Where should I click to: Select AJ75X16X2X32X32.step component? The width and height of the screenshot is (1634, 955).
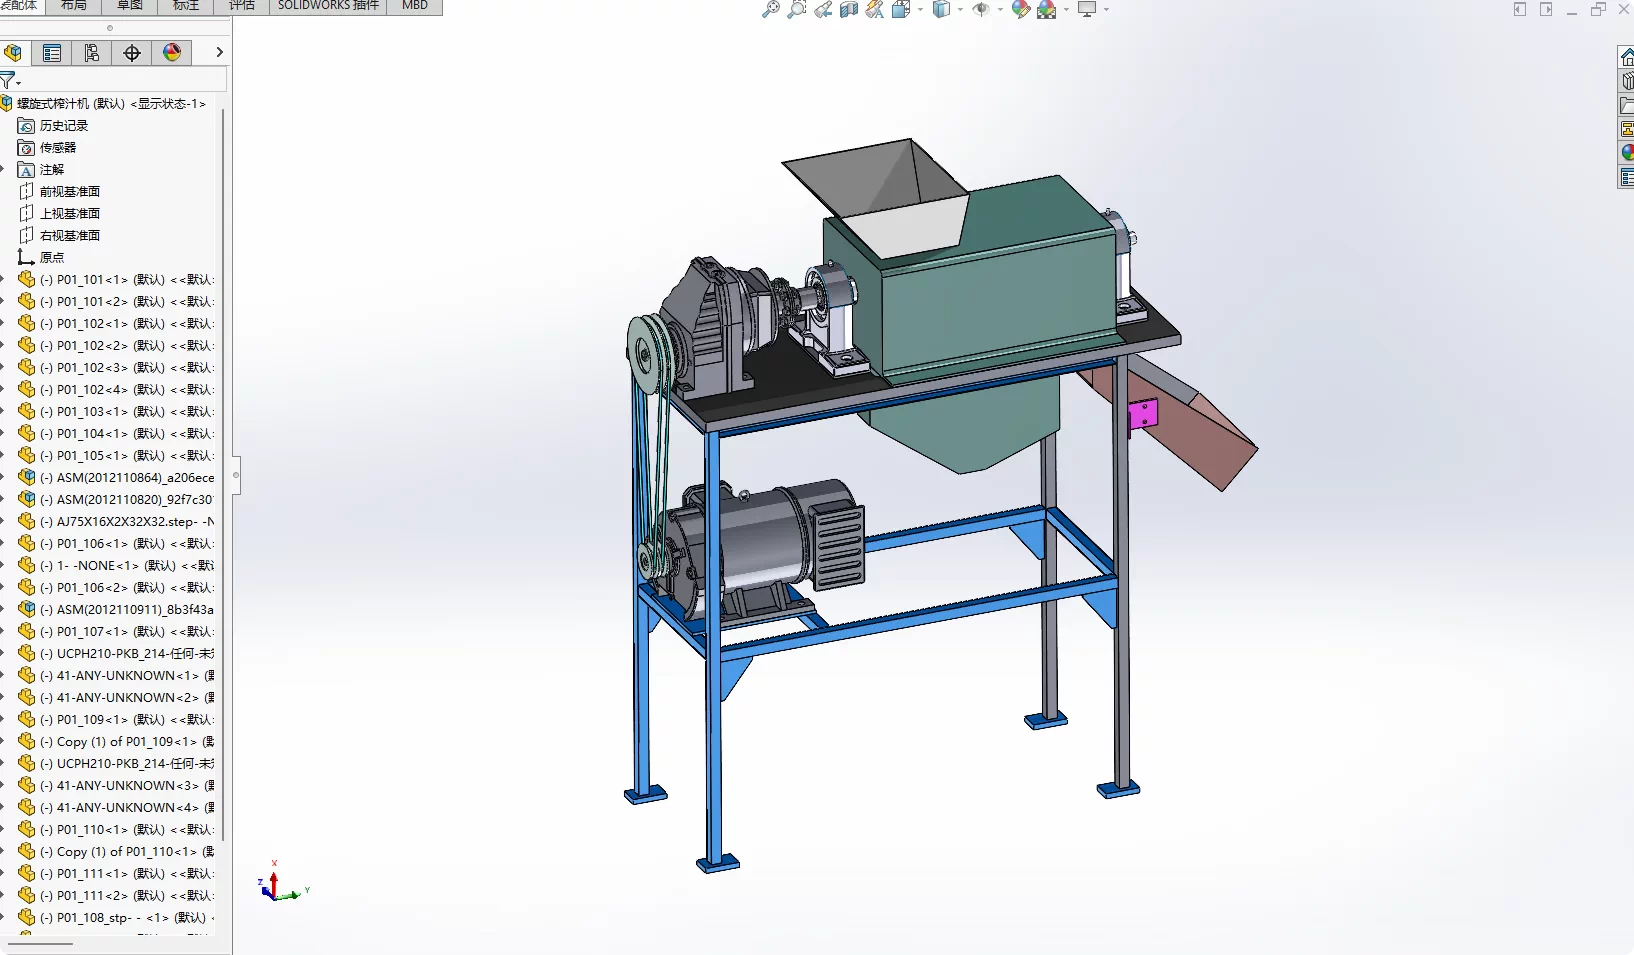pyautogui.click(x=116, y=522)
